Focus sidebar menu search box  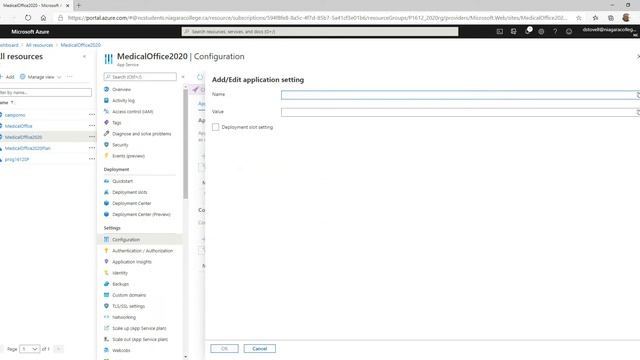click(x=140, y=77)
